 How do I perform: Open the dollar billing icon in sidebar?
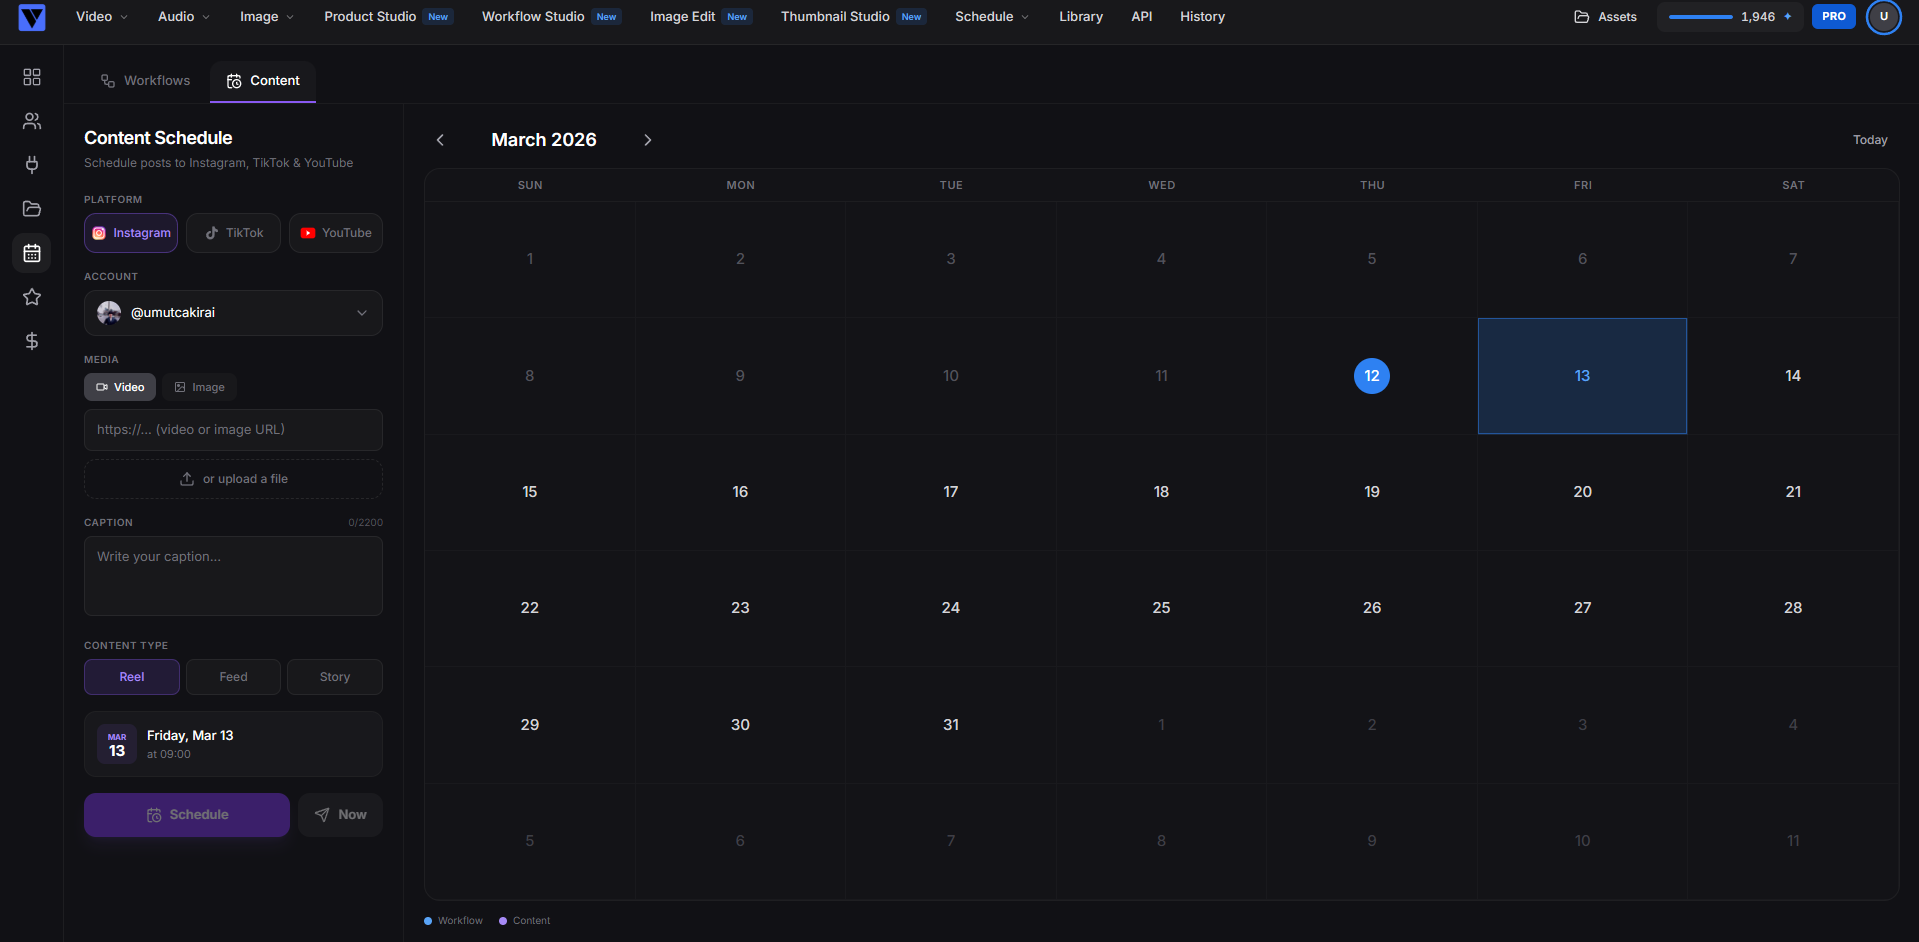coord(32,341)
